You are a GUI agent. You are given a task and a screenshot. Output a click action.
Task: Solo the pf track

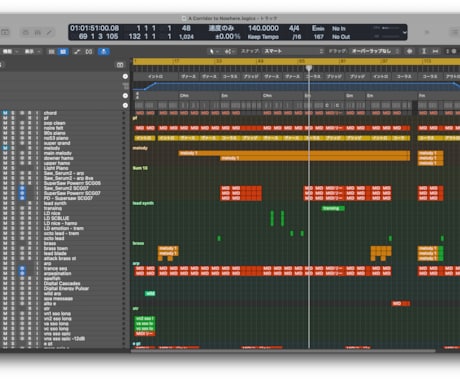[13, 118]
